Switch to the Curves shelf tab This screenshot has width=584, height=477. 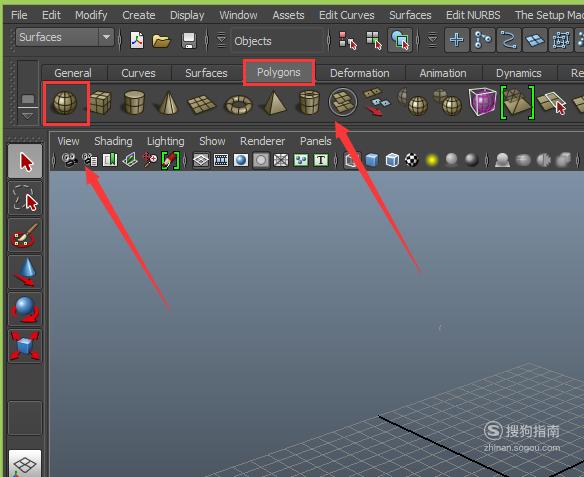(138, 73)
